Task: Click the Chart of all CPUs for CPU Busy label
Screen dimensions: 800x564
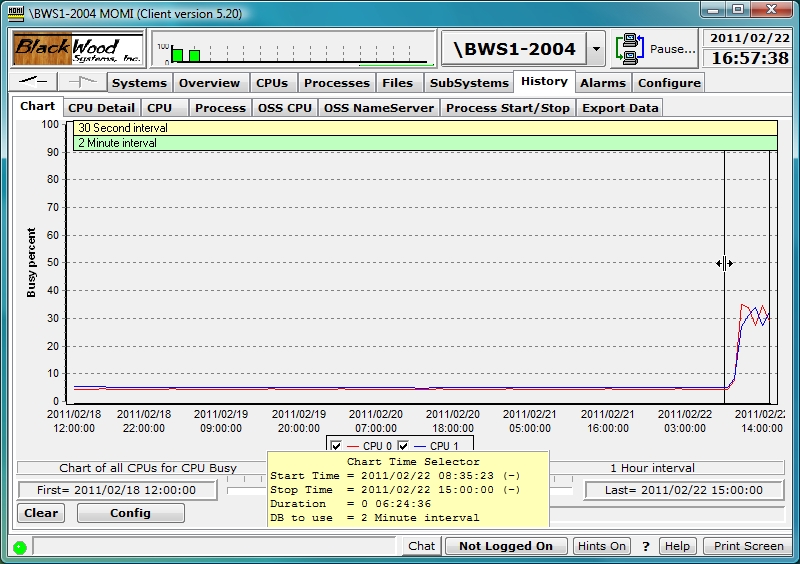Action: [148, 468]
